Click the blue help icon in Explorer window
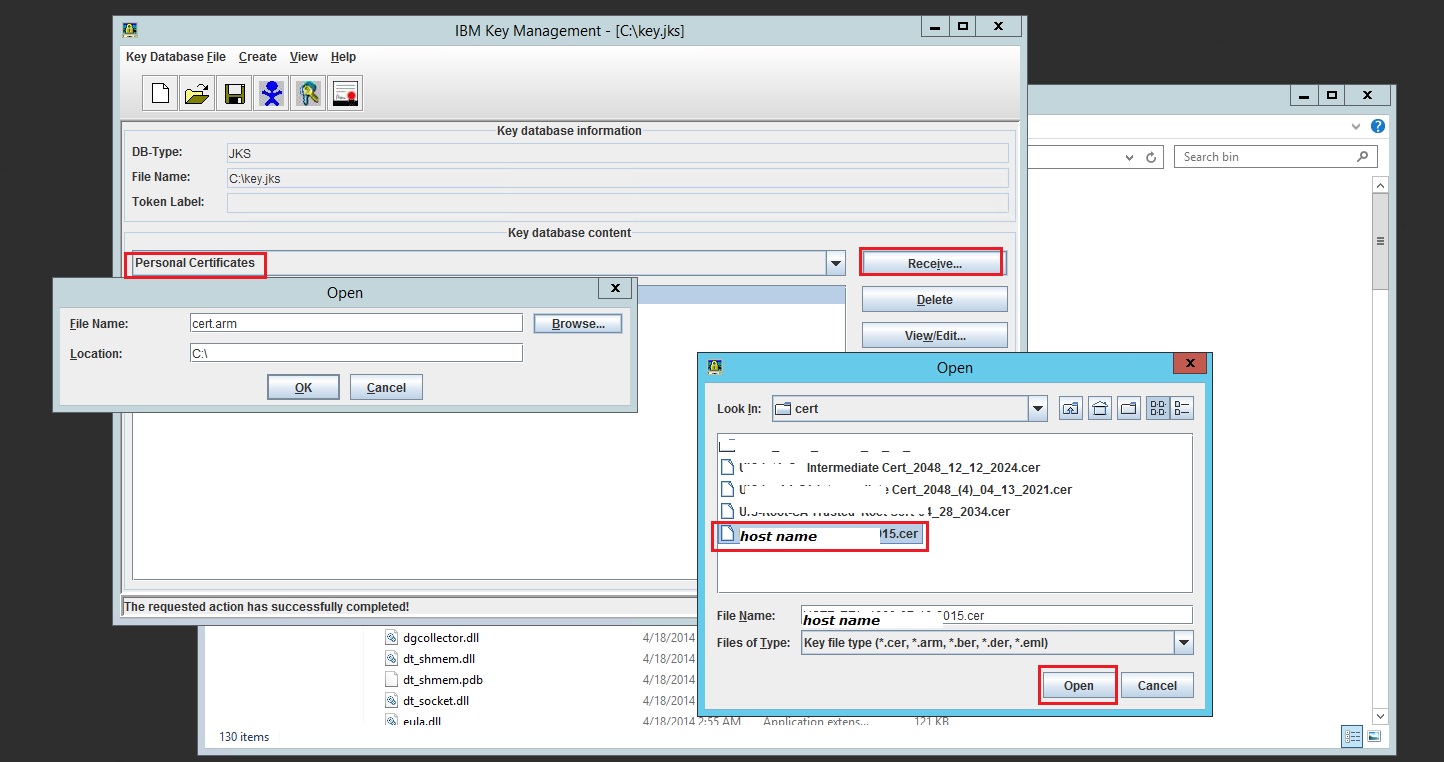The image size is (1444, 762). pos(1378,127)
